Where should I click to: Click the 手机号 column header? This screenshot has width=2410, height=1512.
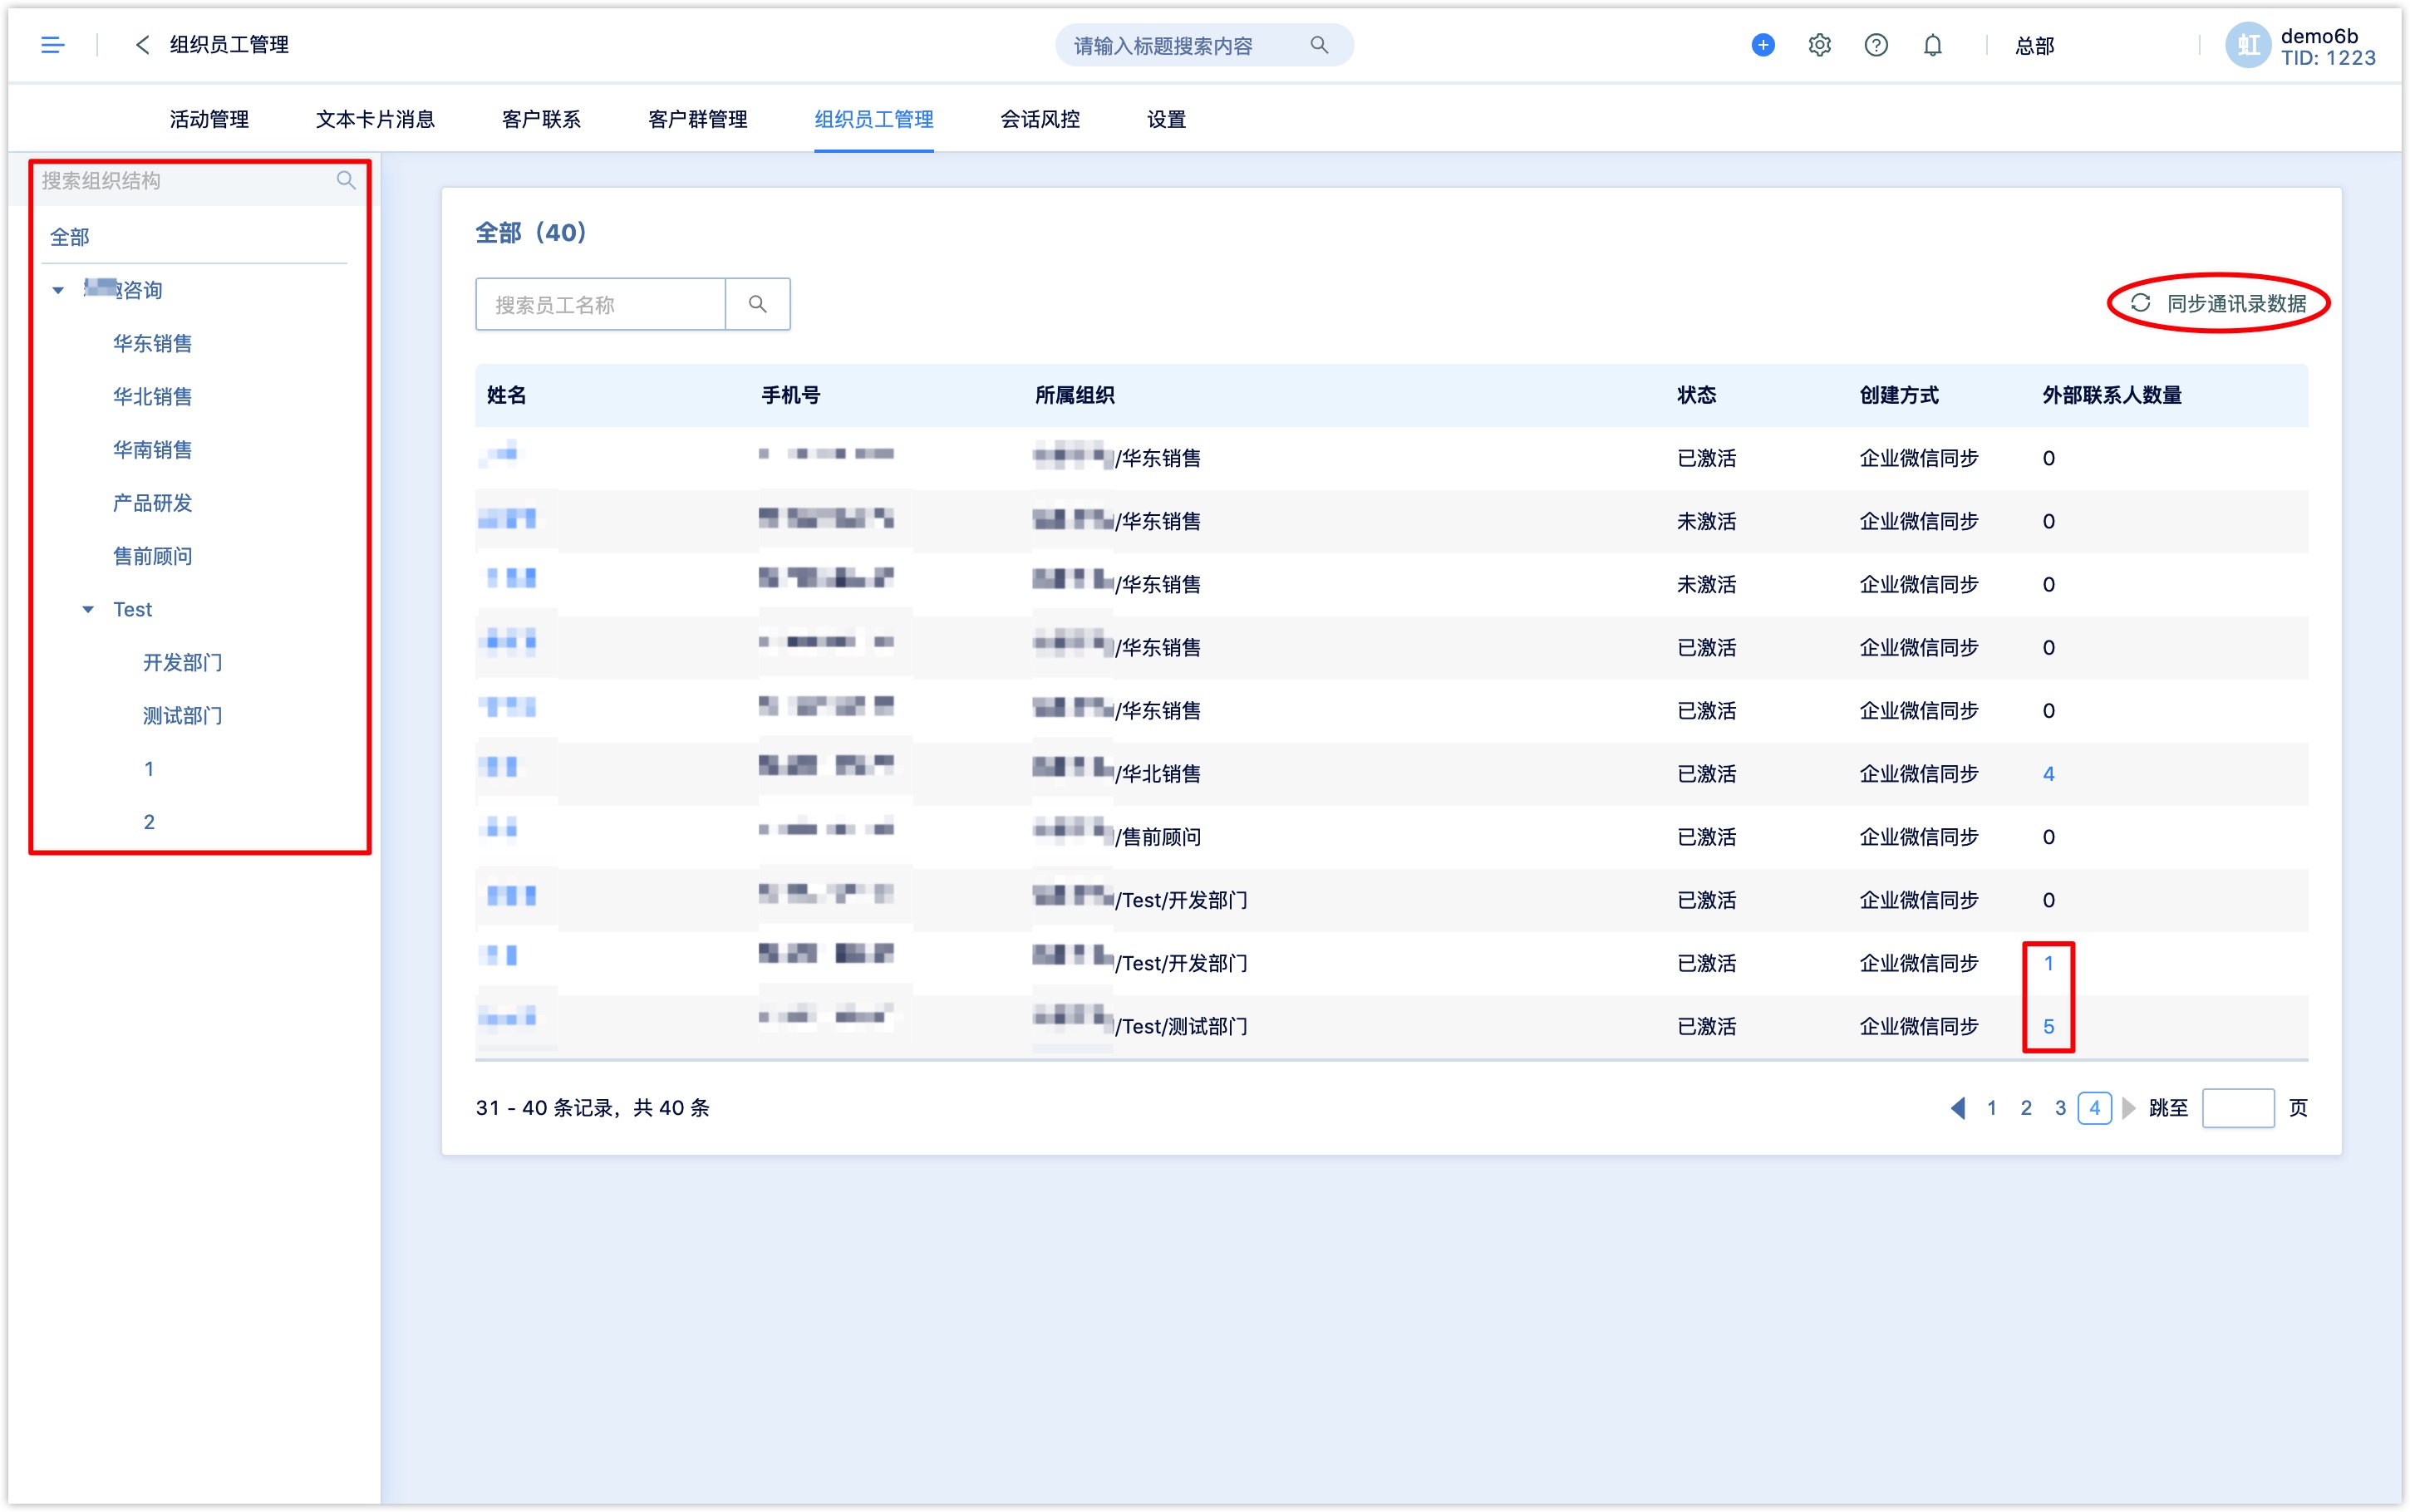coord(790,395)
